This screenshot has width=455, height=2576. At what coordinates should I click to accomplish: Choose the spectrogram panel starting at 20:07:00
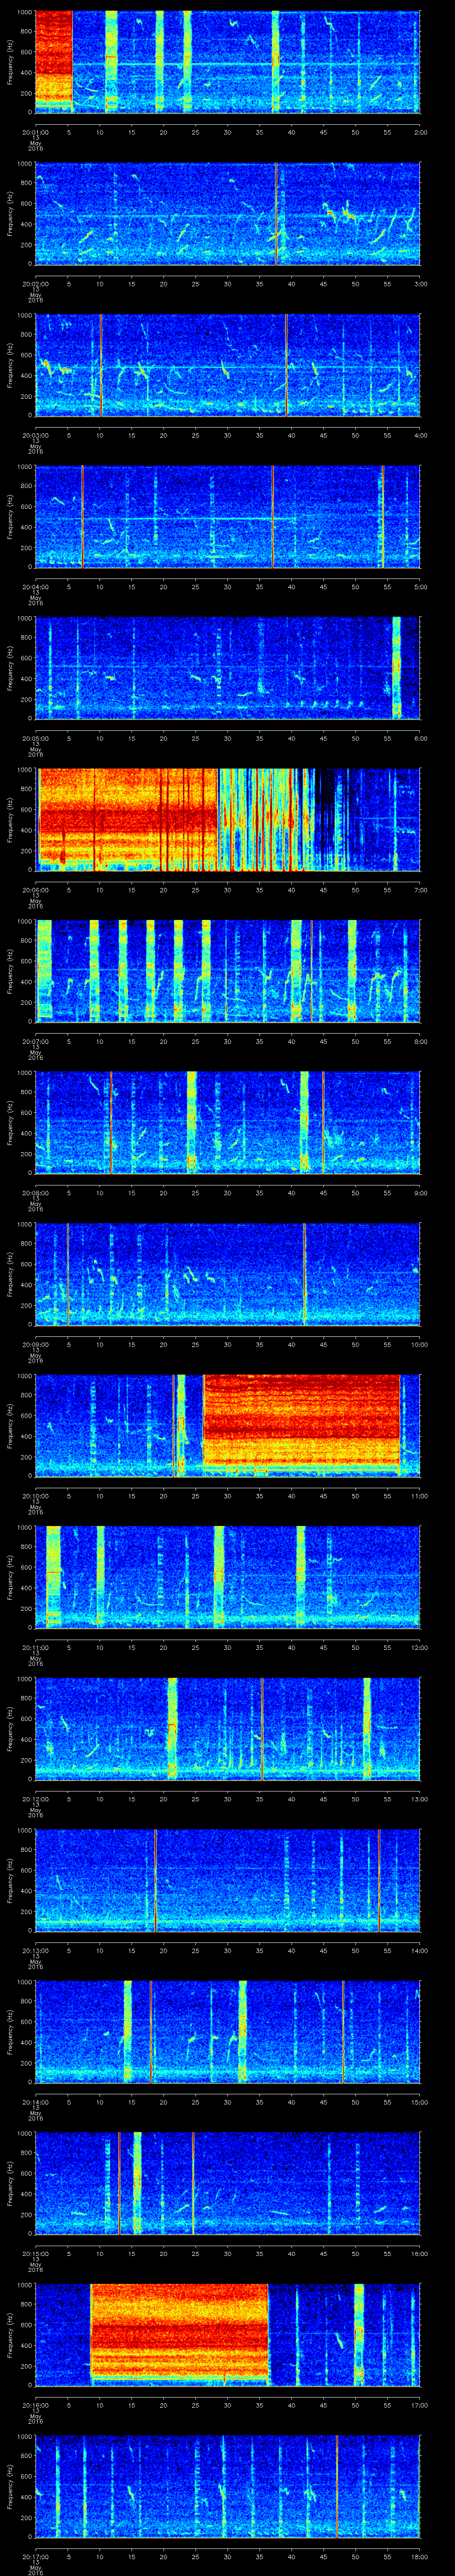[227, 971]
